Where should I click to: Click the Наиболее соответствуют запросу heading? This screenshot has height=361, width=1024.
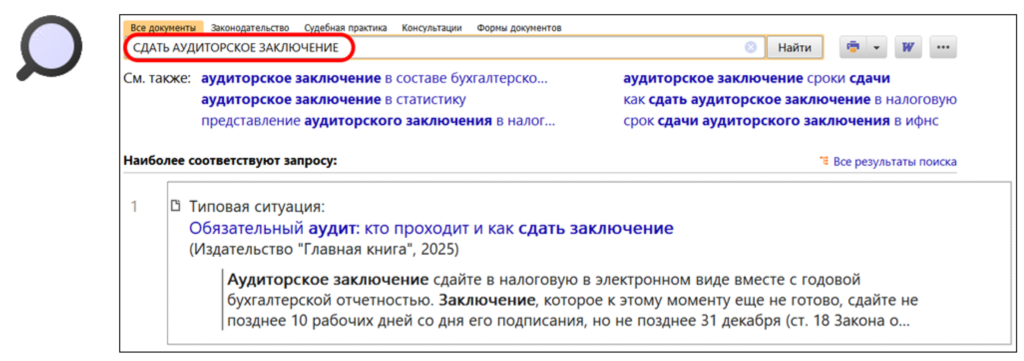pos(230,161)
